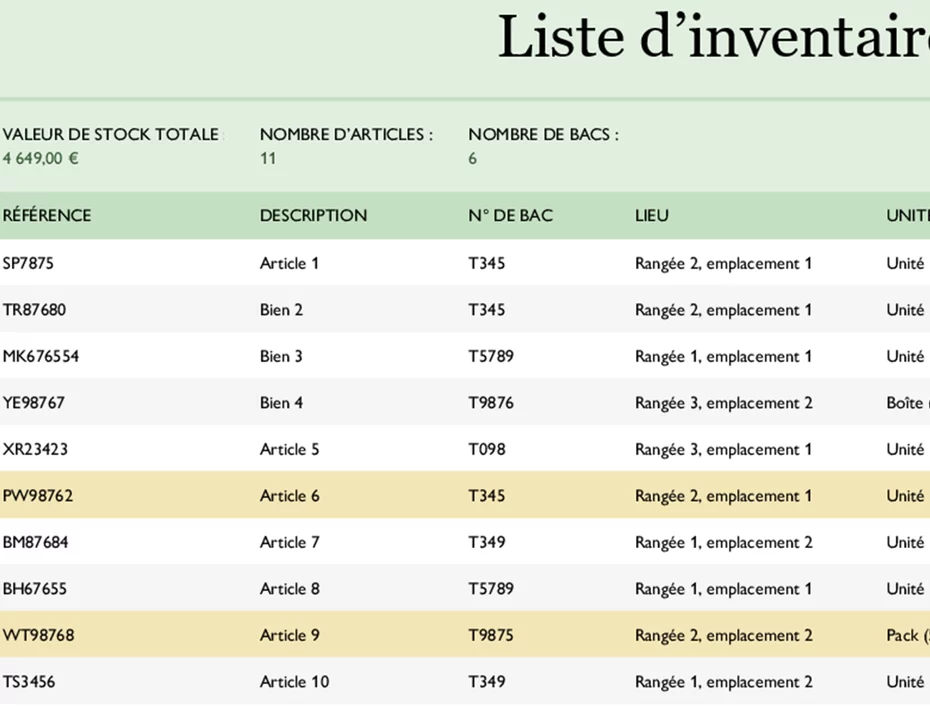Select the DESCRIPTION column header

point(313,215)
